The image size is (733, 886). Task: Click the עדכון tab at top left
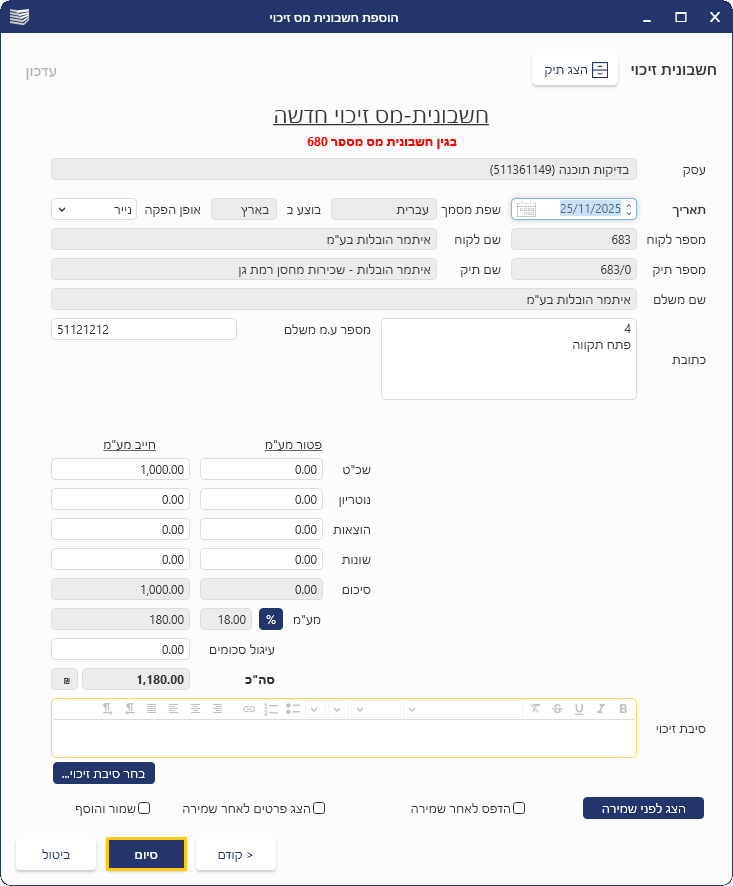coord(41,71)
